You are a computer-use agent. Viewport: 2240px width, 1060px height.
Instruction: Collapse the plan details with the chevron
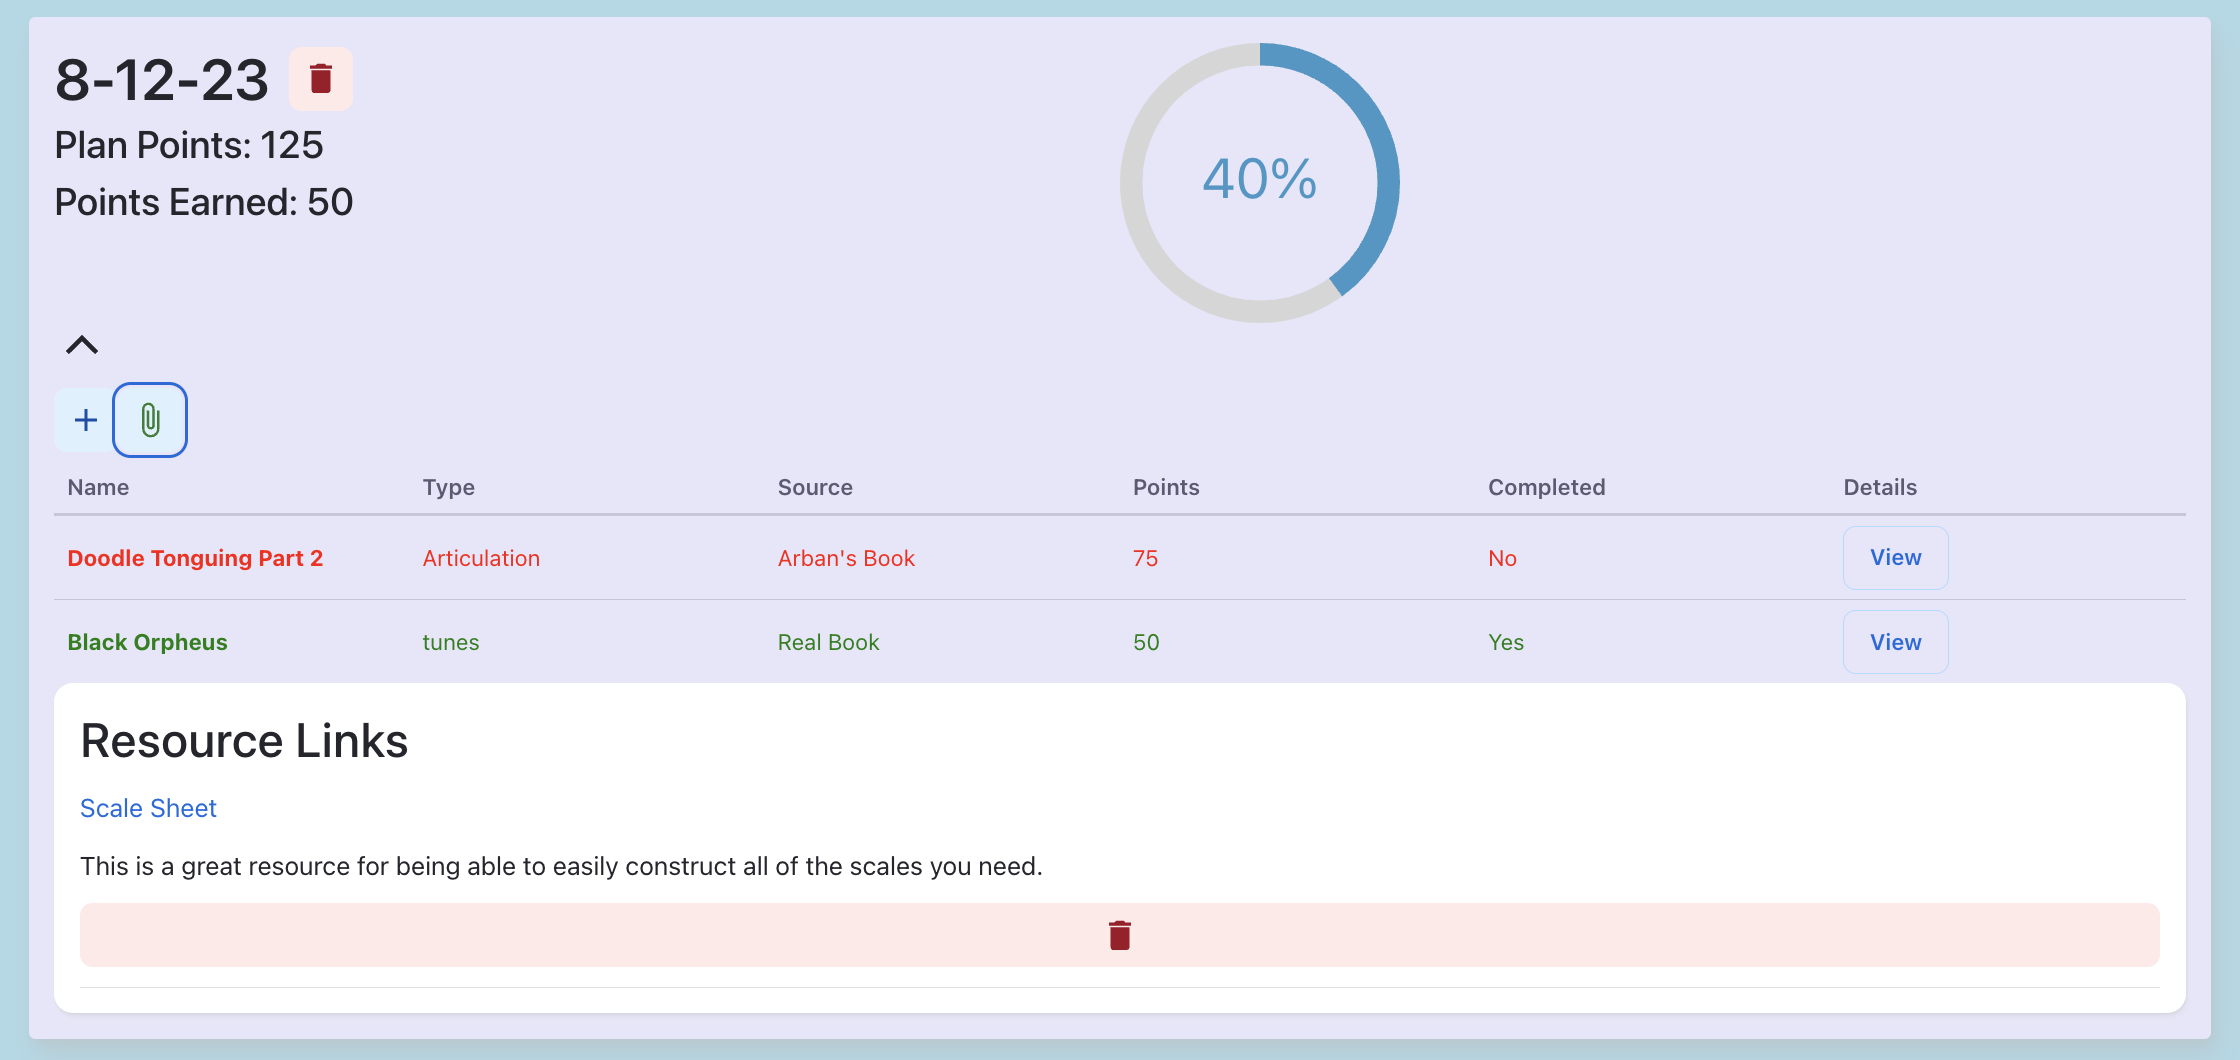pyautogui.click(x=82, y=345)
